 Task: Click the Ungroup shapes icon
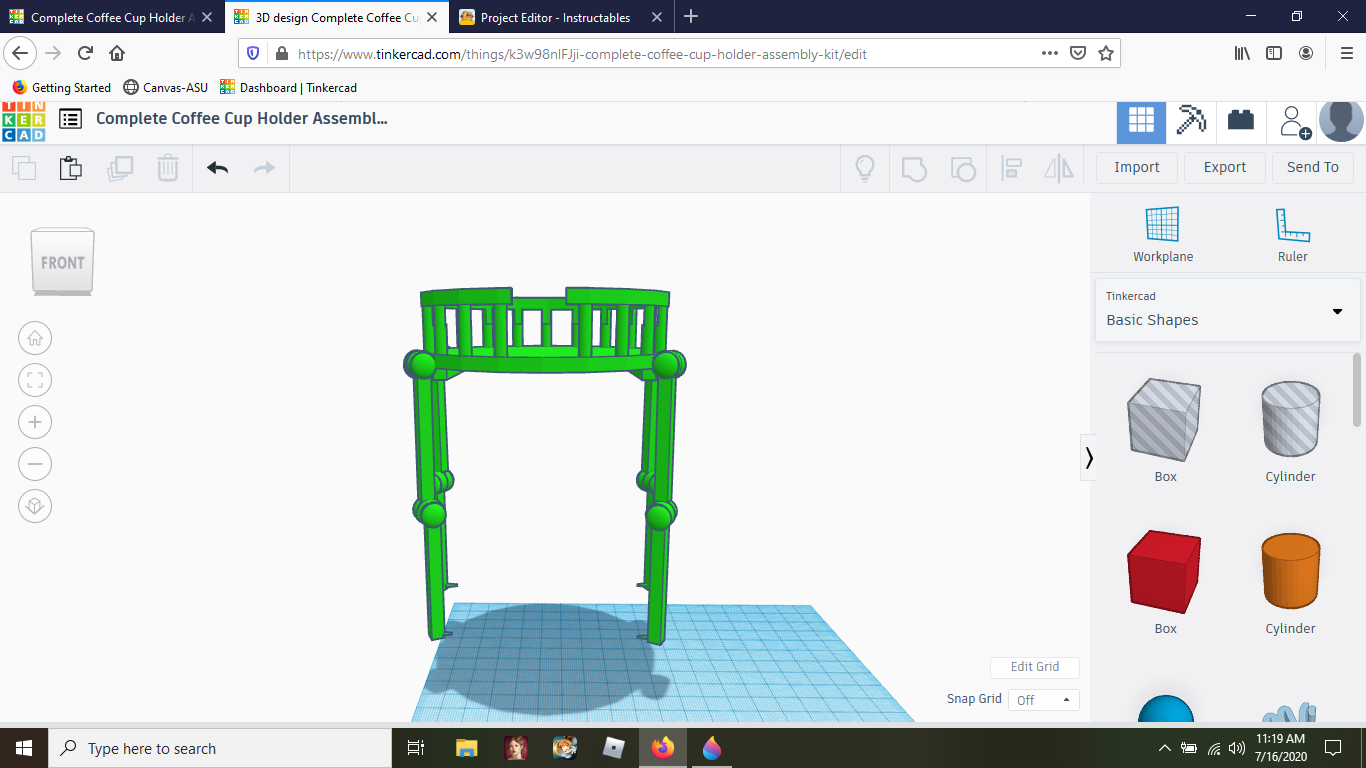coord(962,168)
